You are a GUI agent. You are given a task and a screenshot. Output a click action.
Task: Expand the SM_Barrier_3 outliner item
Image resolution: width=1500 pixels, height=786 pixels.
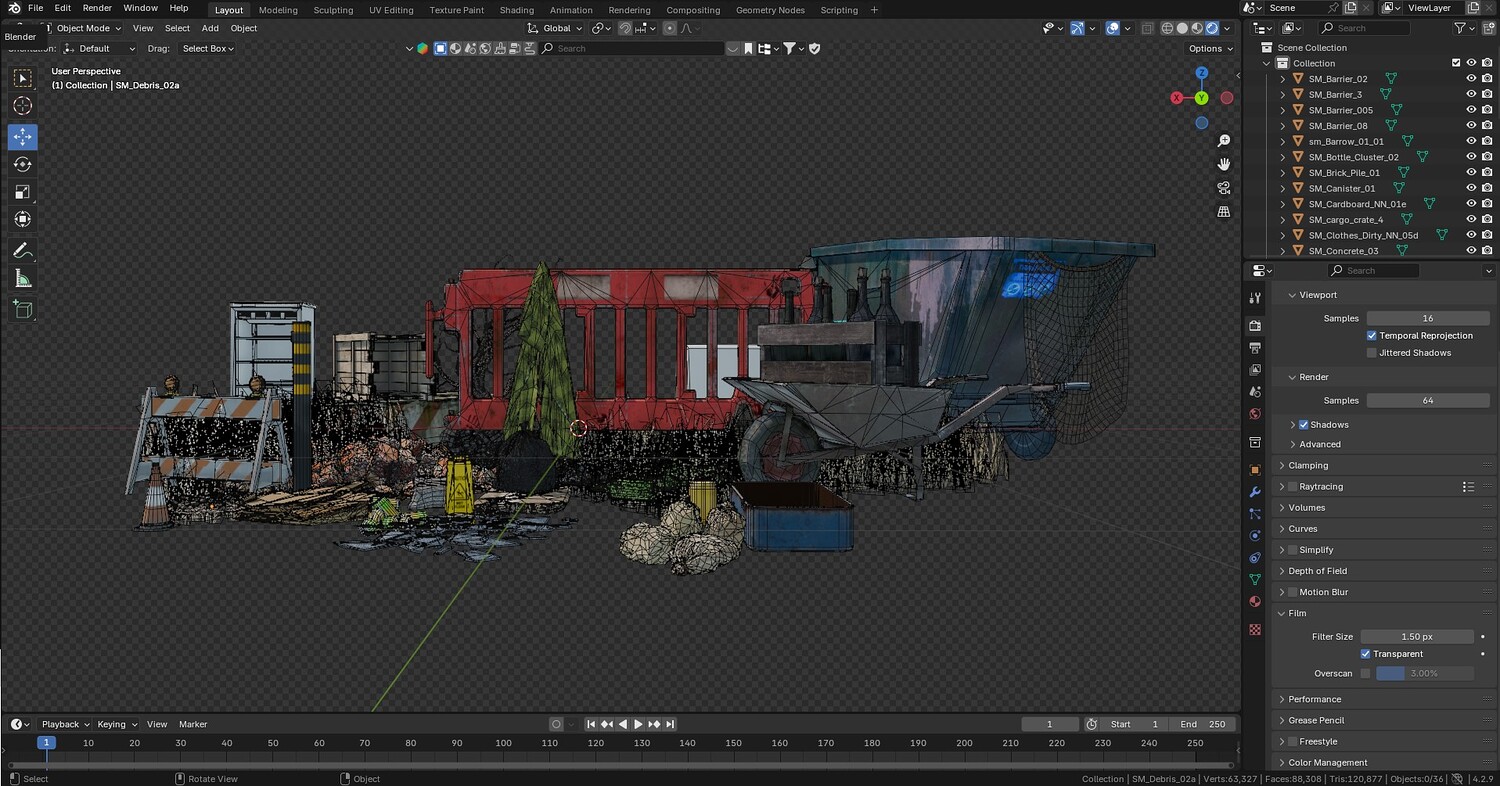coord(1283,95)
